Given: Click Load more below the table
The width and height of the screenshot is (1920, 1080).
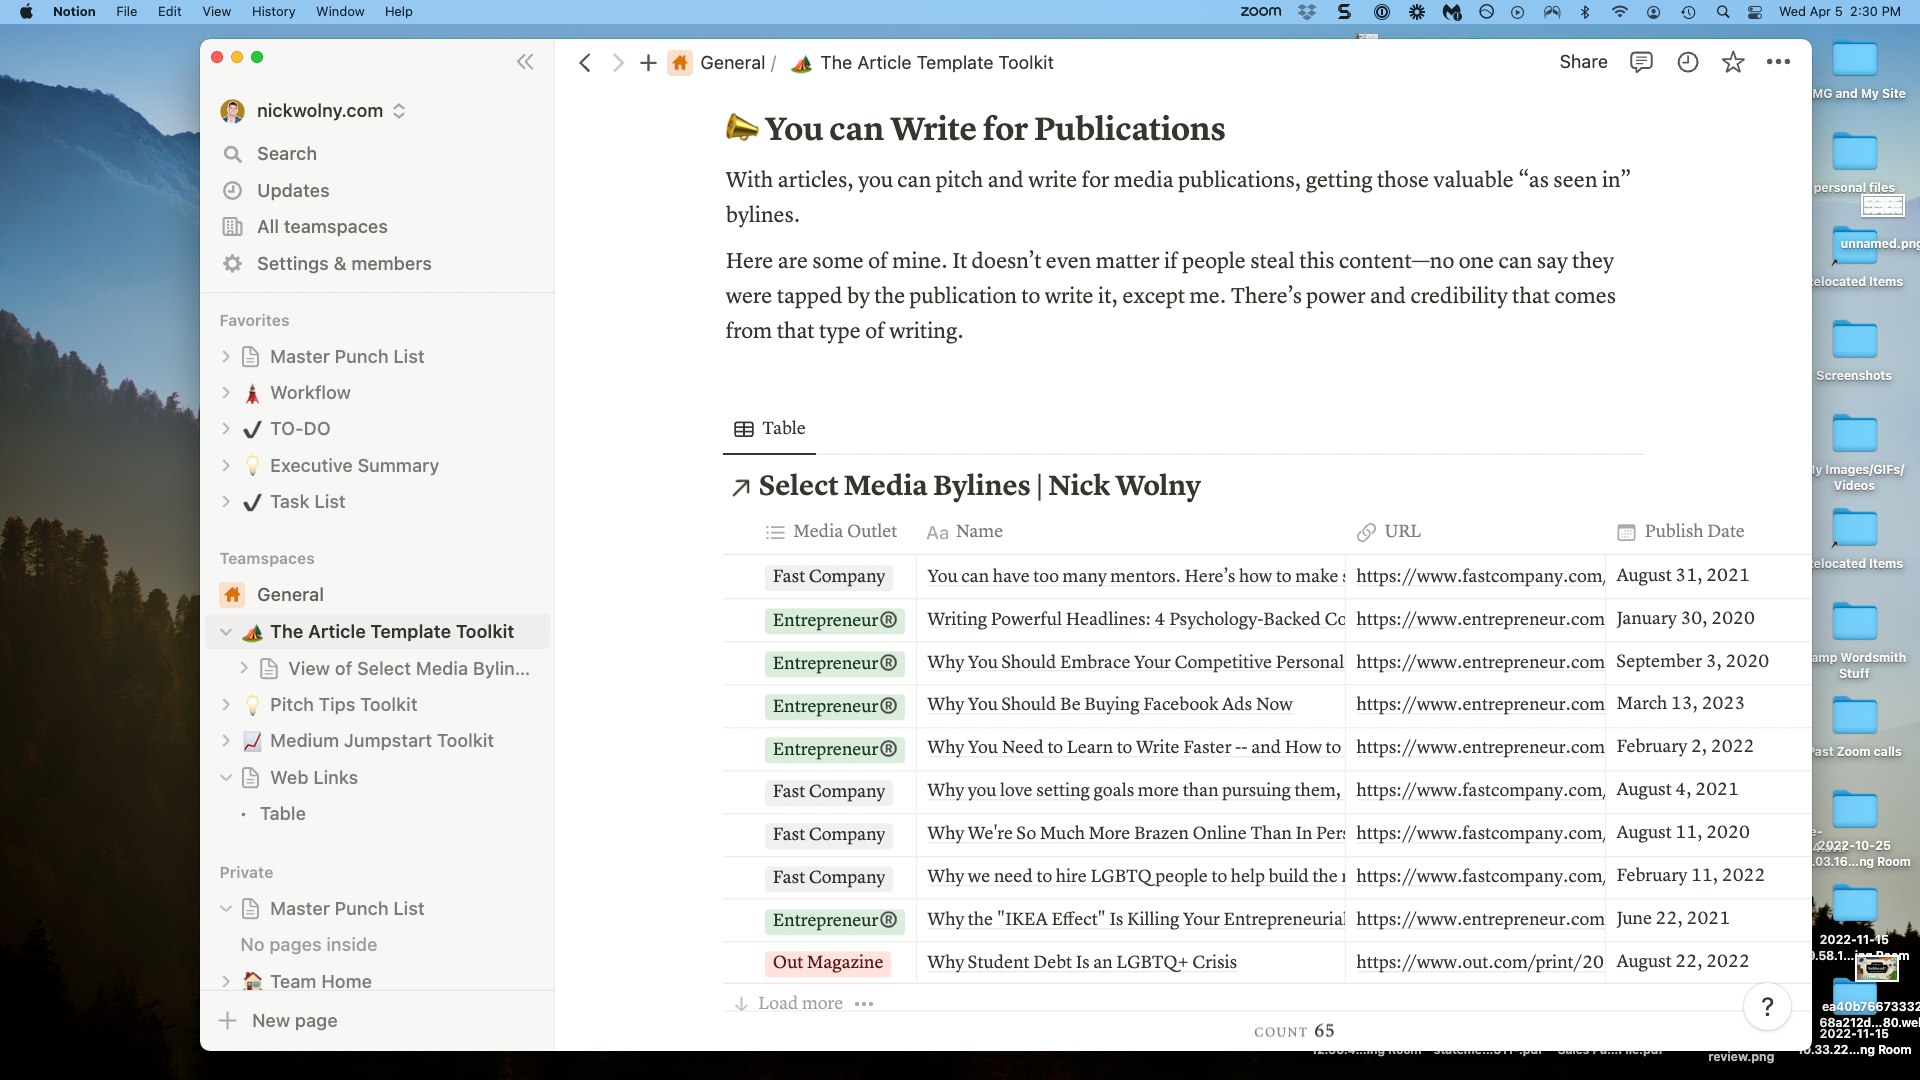Looking at the screenshot, I should click(x=799, y=1003).
